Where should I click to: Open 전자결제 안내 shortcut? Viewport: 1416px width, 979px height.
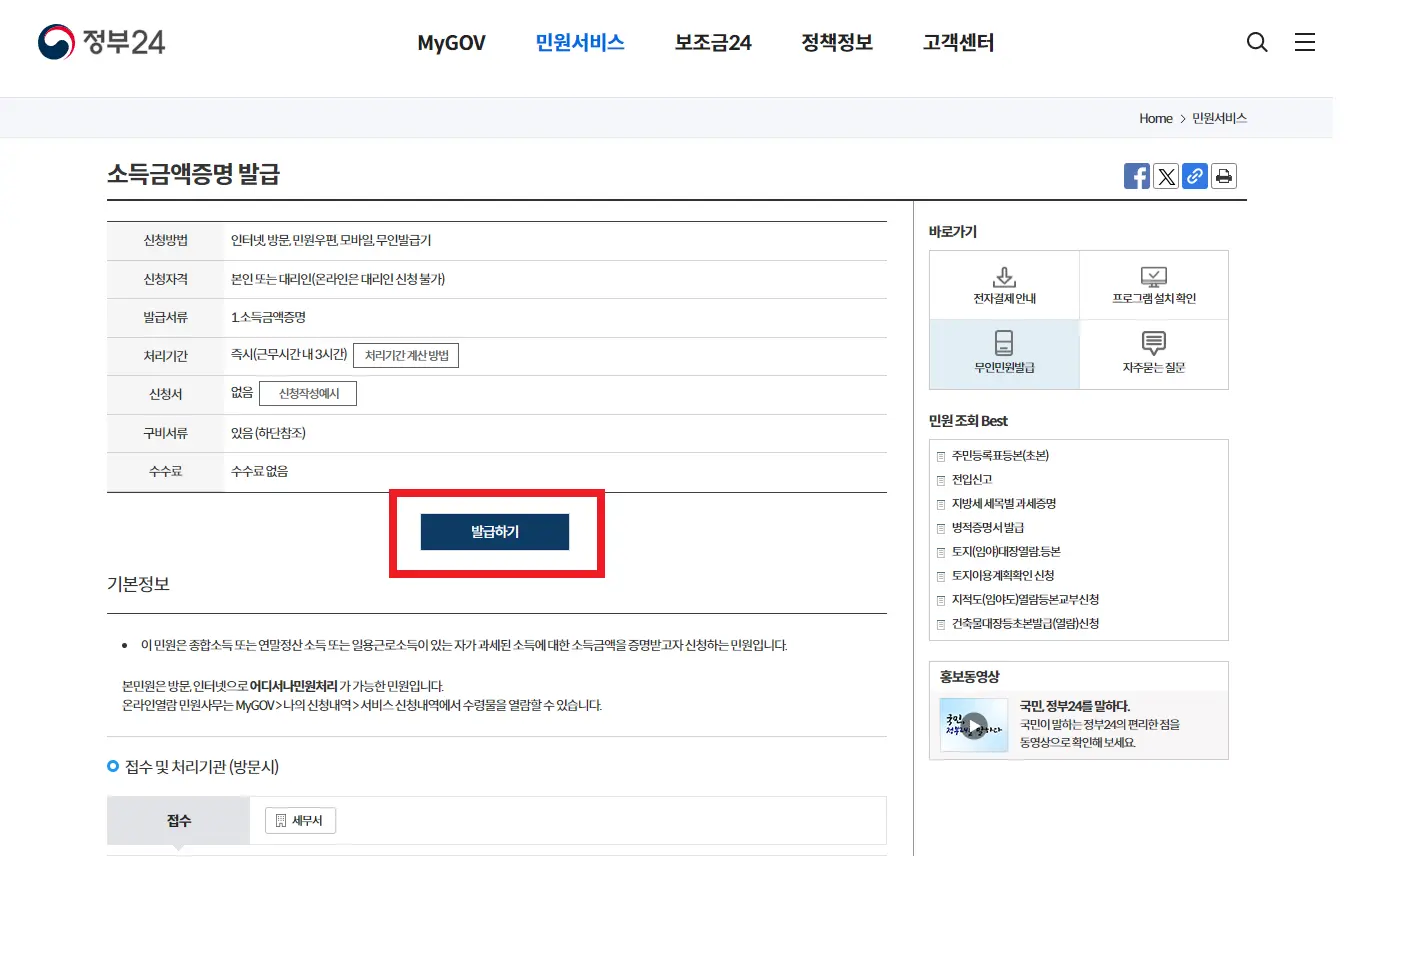(1005, 285)
